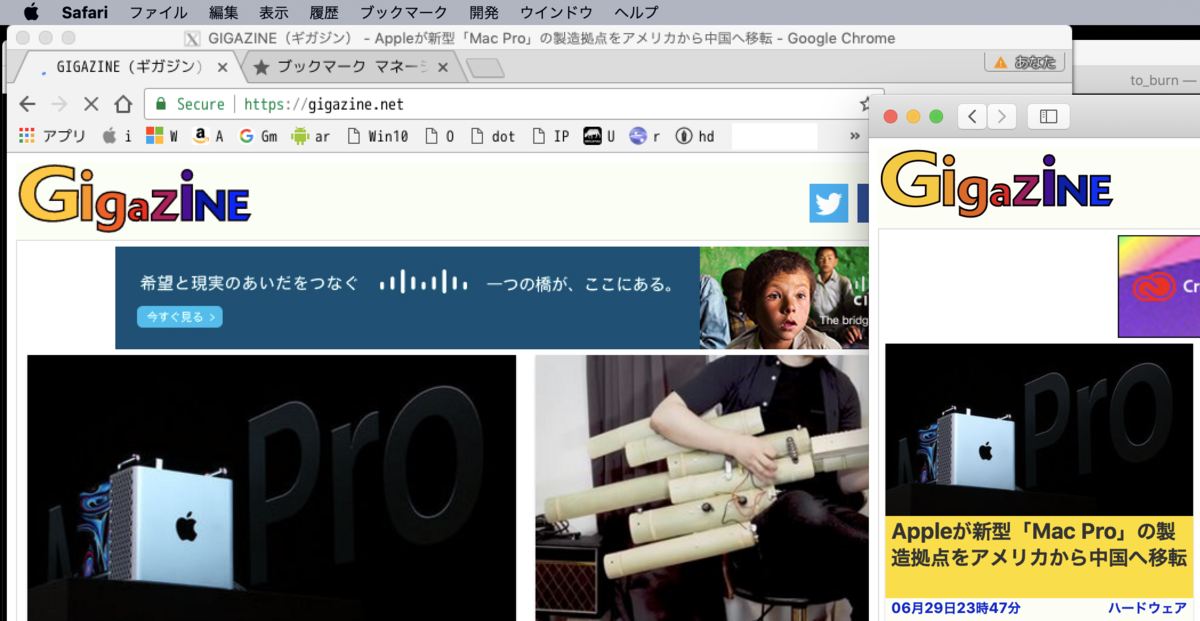Go to Chrome home page
1200x621 pixels.
pyautogui.click(x=123, y=104)
